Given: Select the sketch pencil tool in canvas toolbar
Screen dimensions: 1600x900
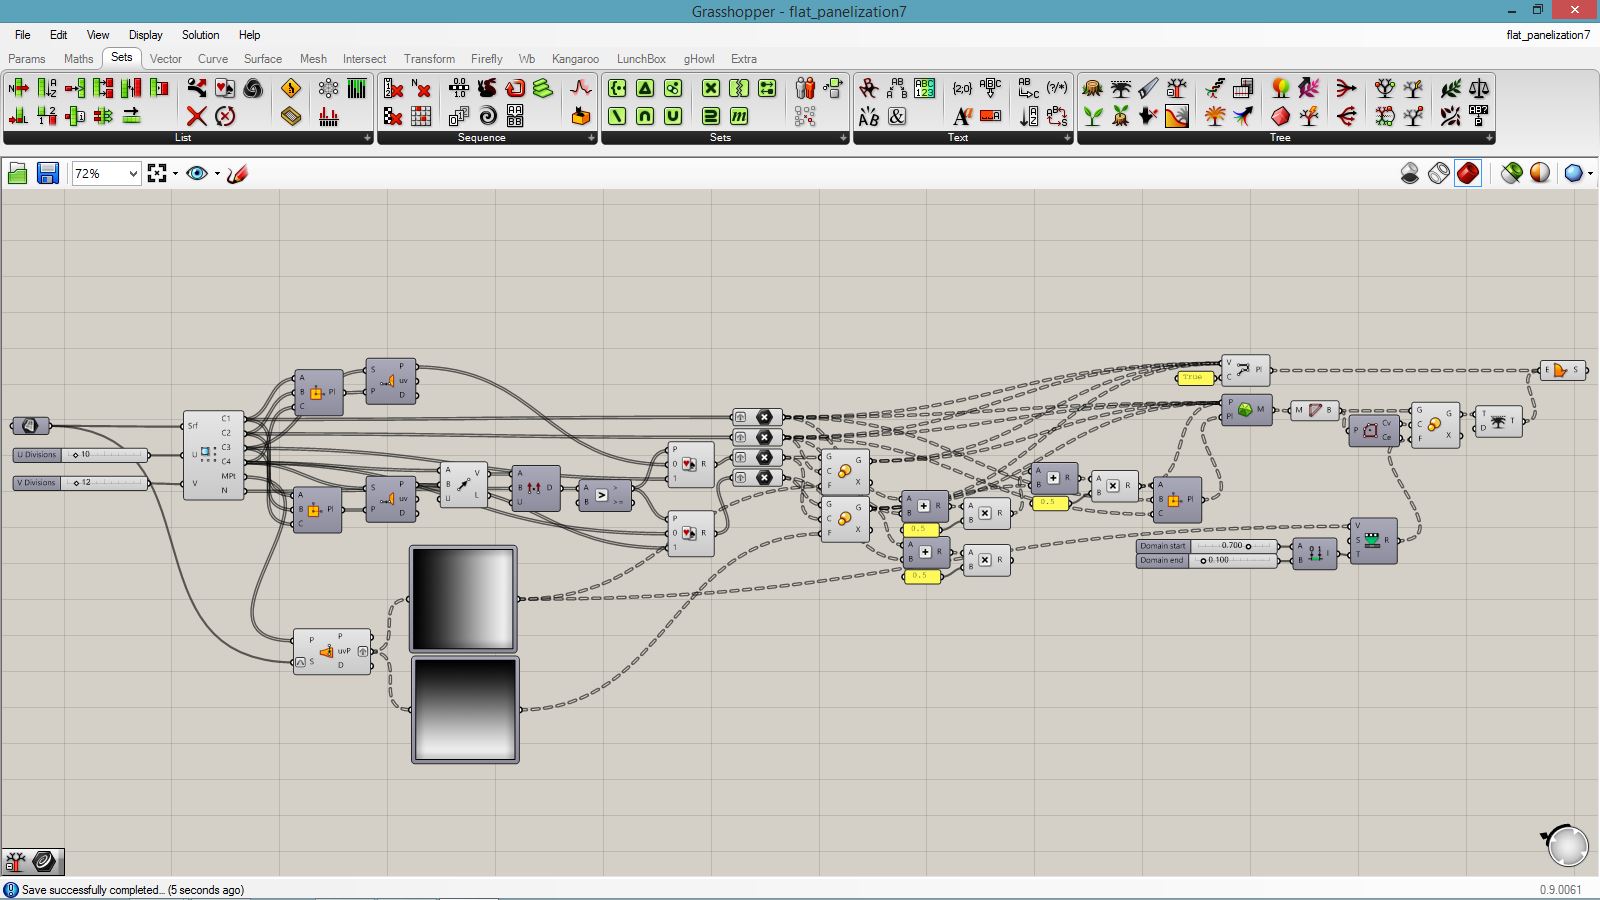Looking at the screenshot, I should coord(237,174).
